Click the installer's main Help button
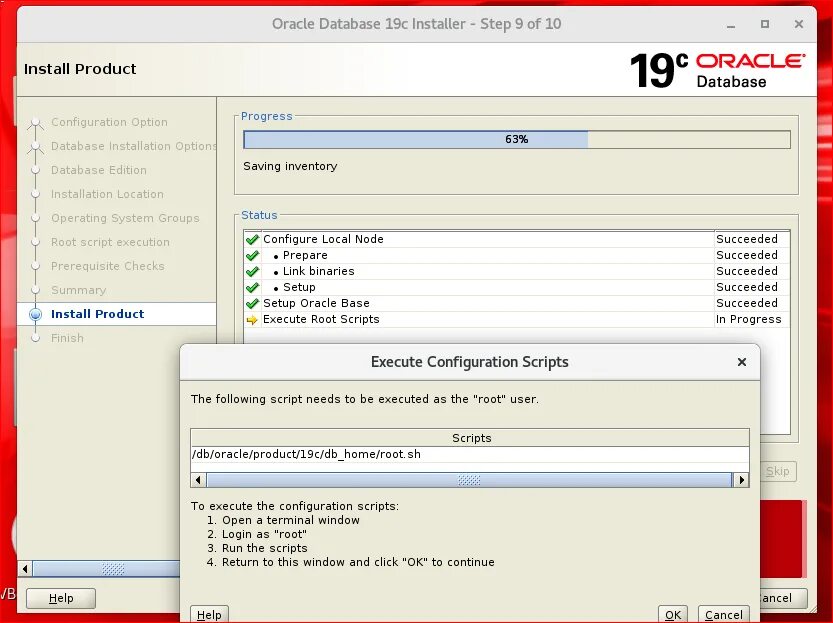This screenshot has height=623, width=833. 61,598
